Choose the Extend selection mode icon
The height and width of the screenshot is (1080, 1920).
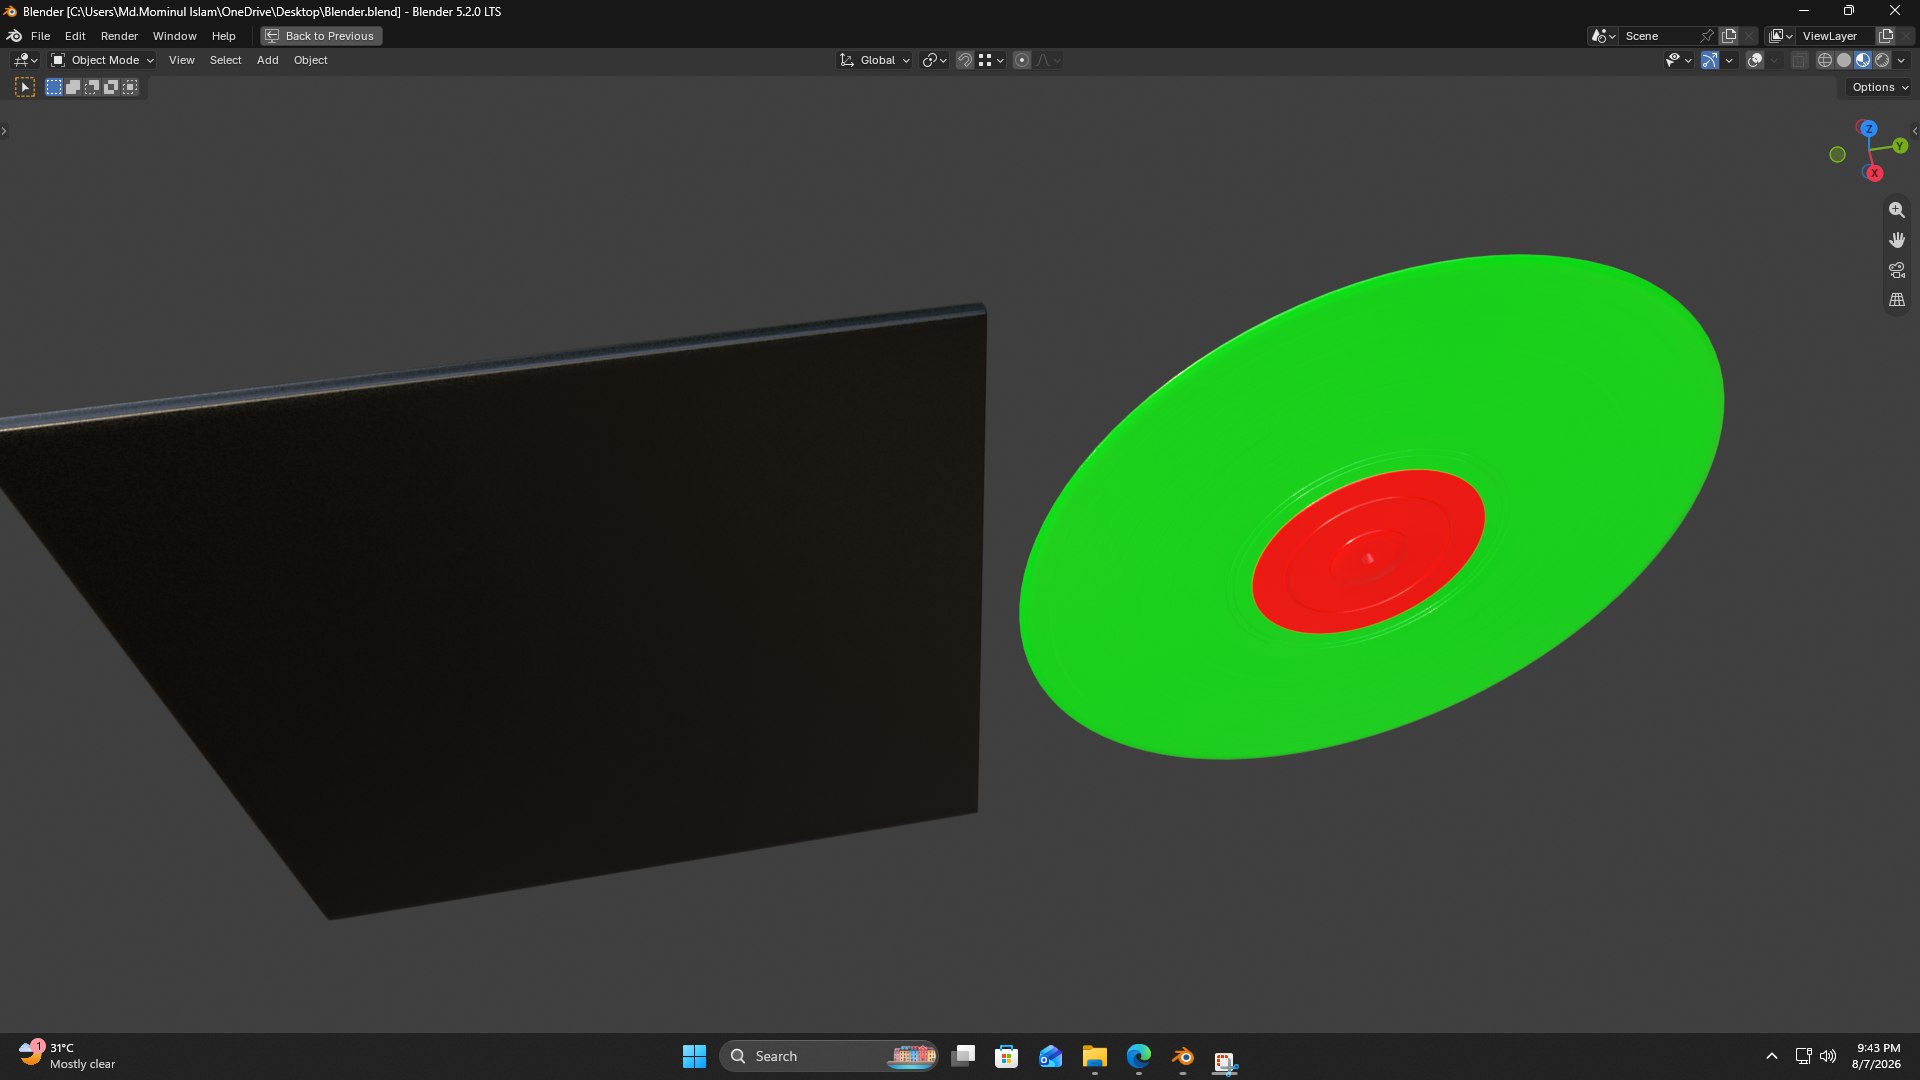(73, 88)
